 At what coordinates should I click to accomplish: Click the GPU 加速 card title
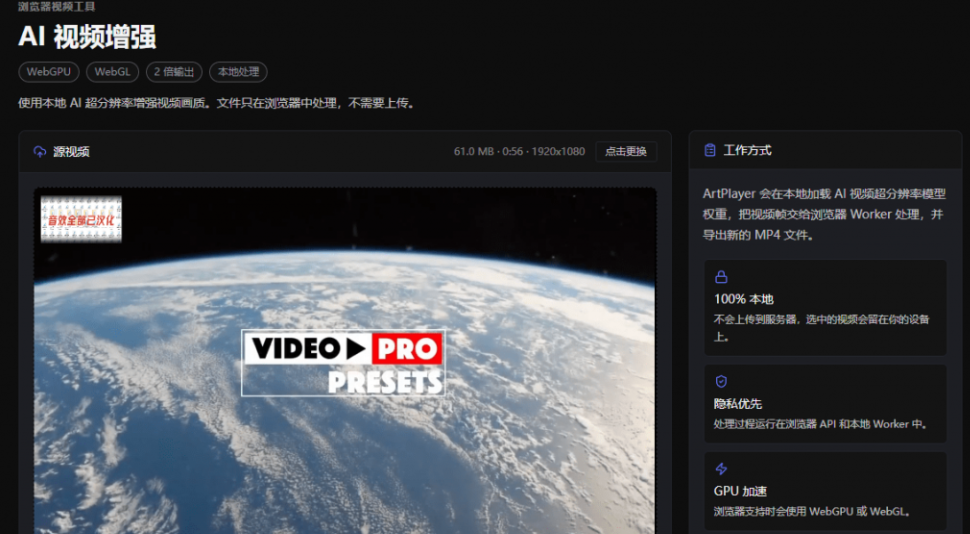pos(740,491)
